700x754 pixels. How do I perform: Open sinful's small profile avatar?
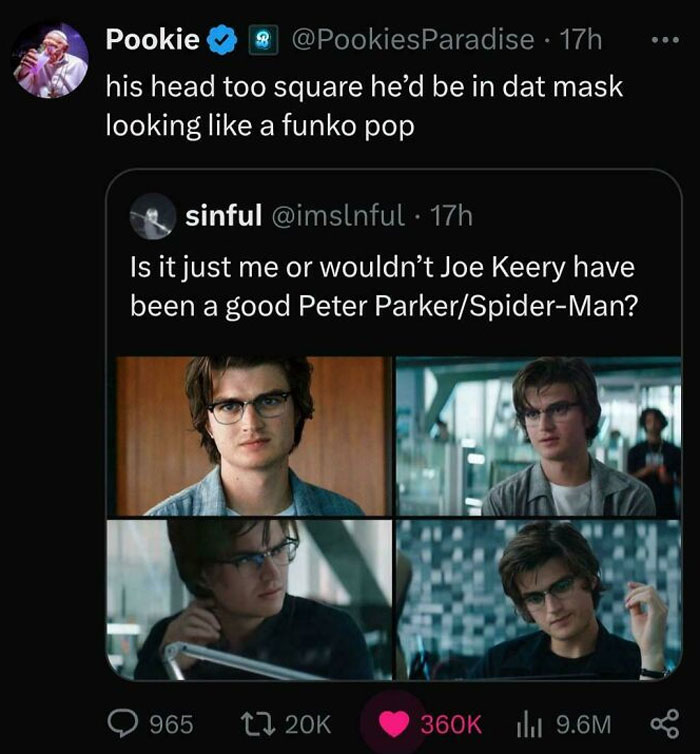(152, 216)
